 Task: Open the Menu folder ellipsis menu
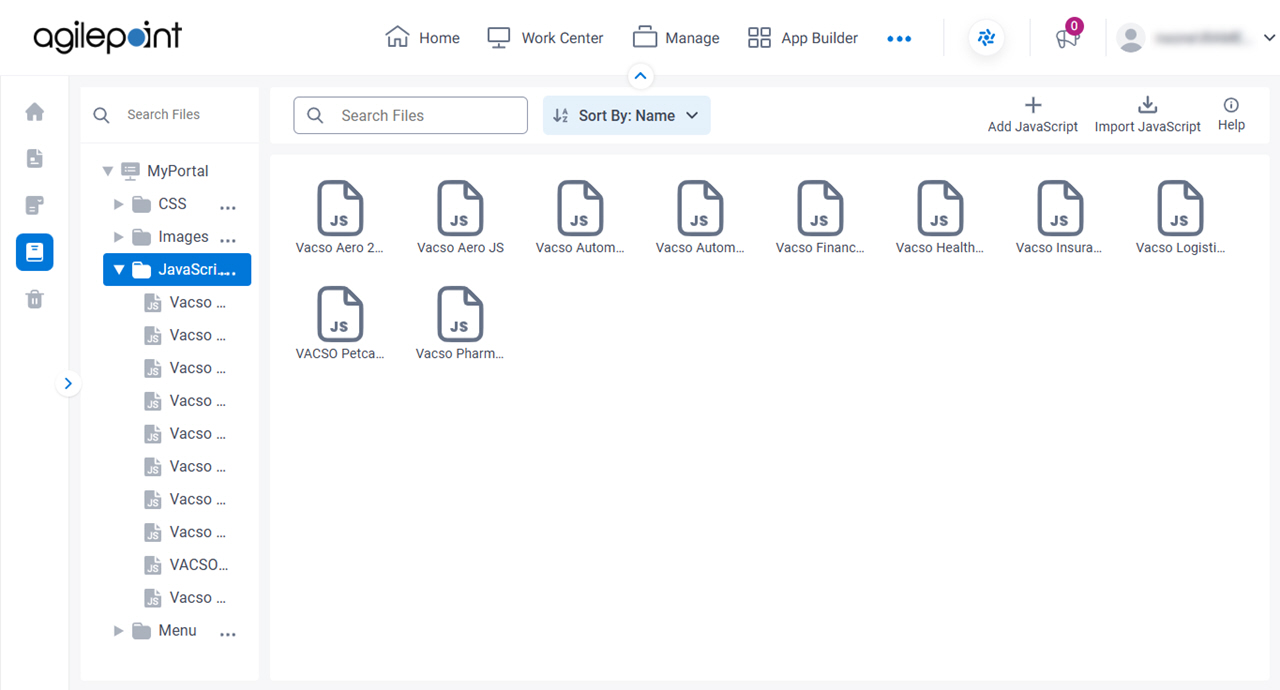228,635
